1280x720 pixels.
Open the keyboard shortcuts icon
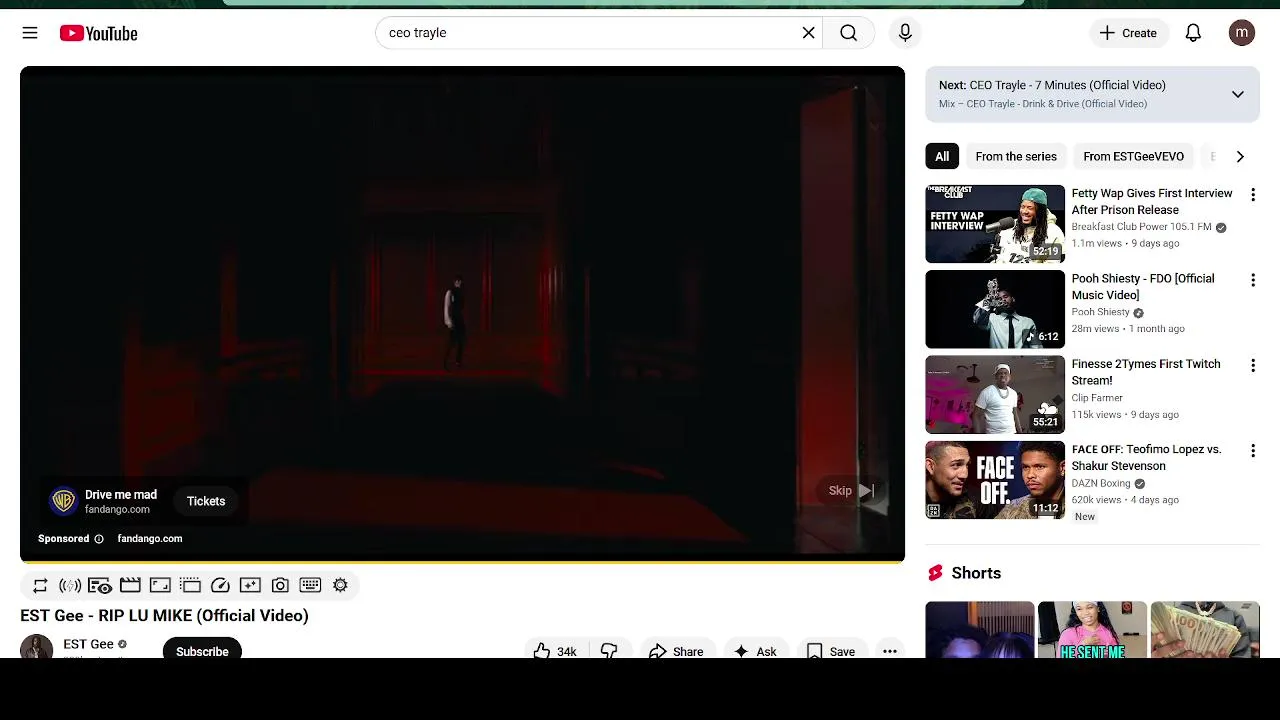coord(310,585)
